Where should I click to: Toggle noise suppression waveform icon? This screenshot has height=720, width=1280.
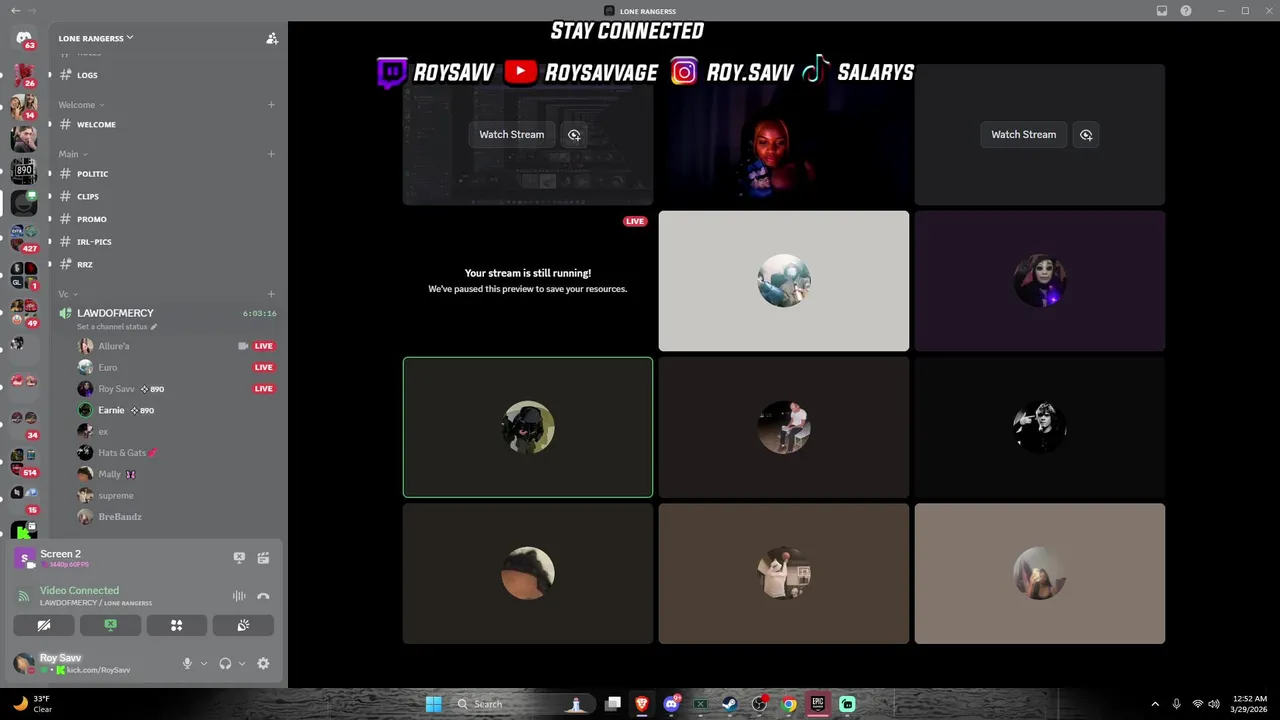point(239,596)
